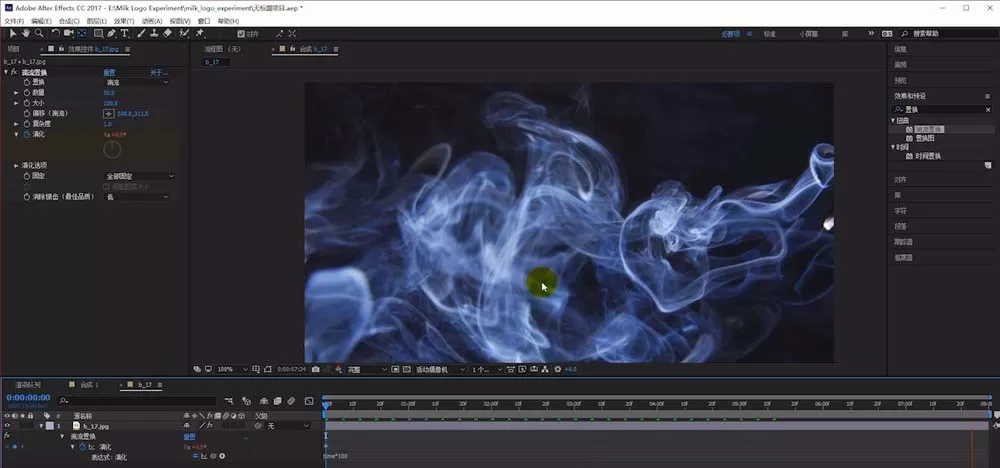Click the offset crosshair point button
This screenshot has height=468, width=1000.
pos(109,113)
